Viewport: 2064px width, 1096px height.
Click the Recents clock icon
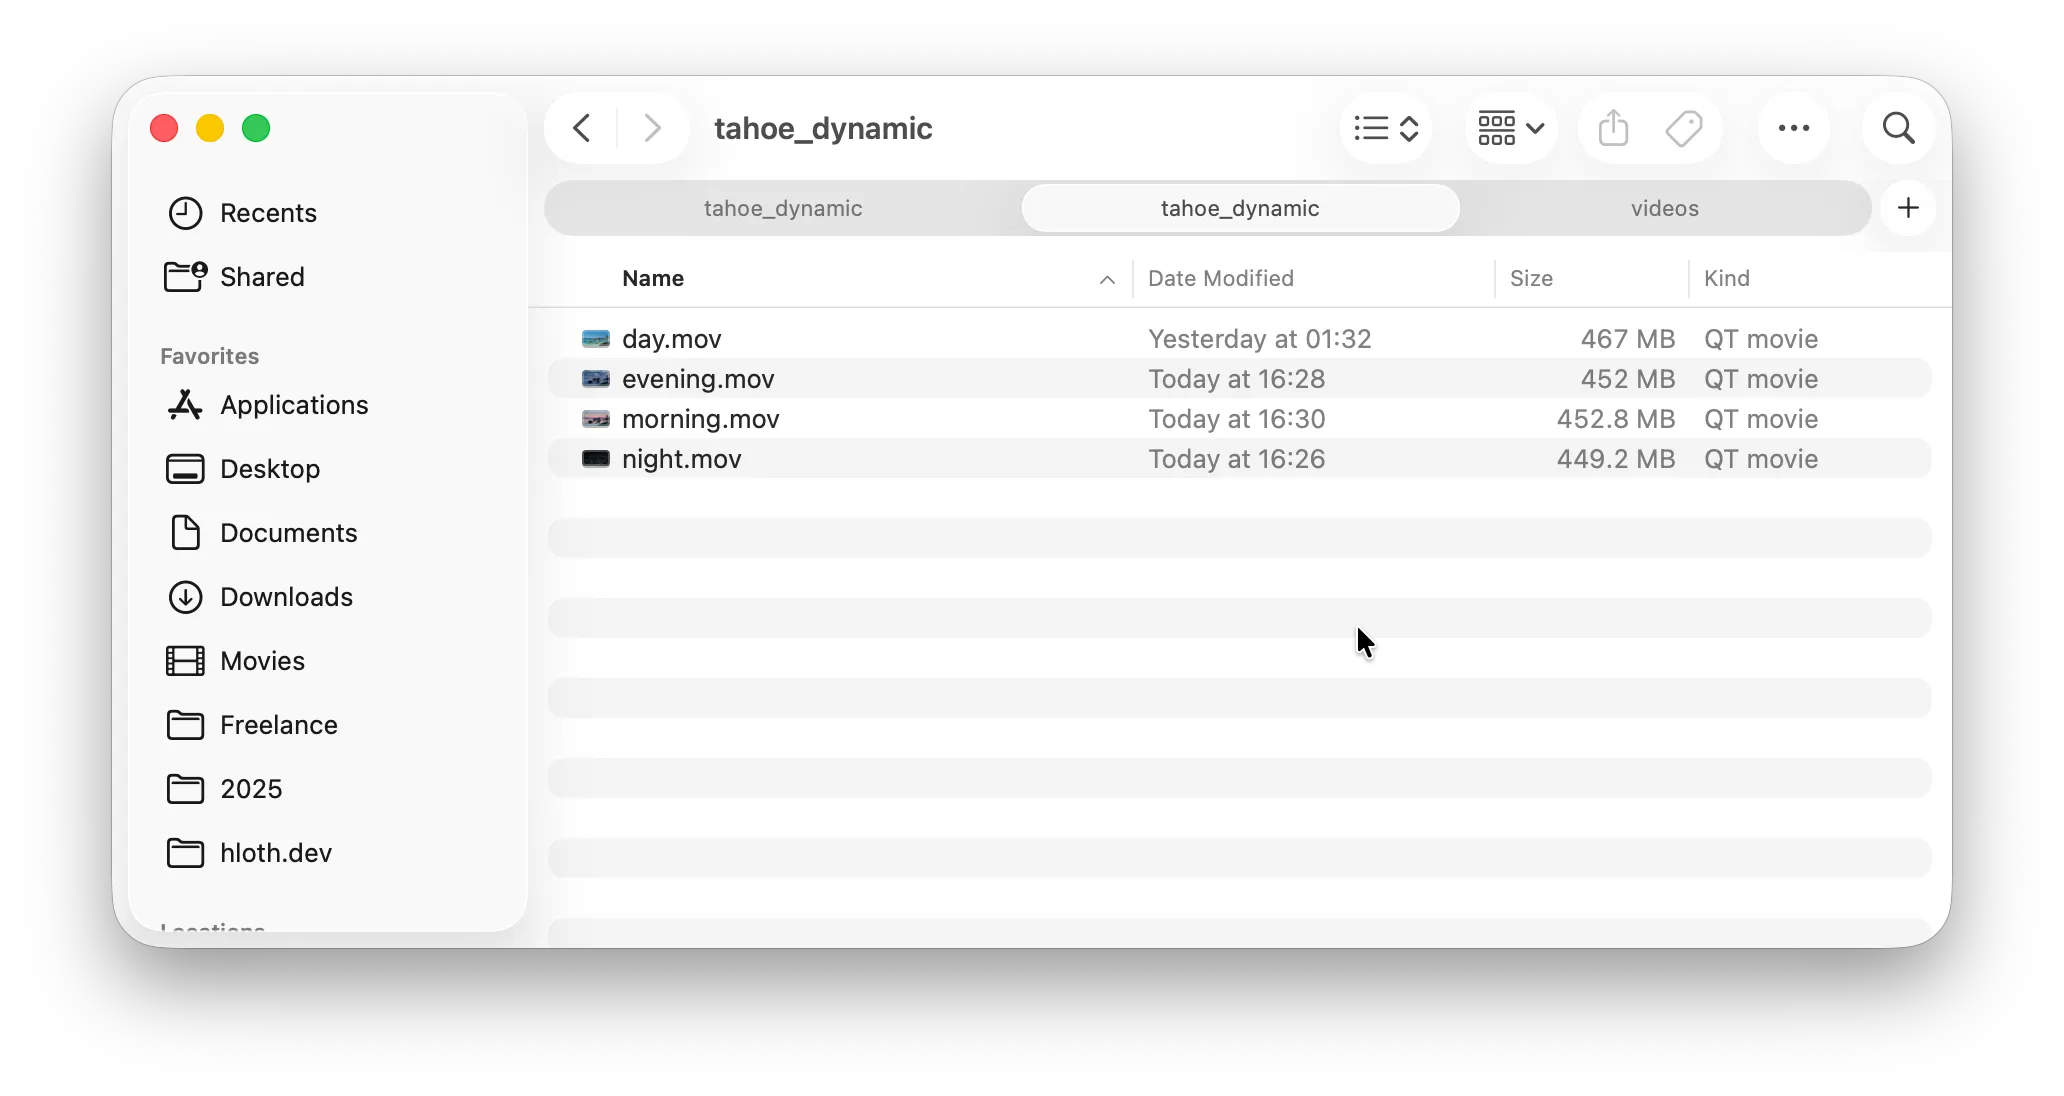pyautogui.click(x=185, y=213)
